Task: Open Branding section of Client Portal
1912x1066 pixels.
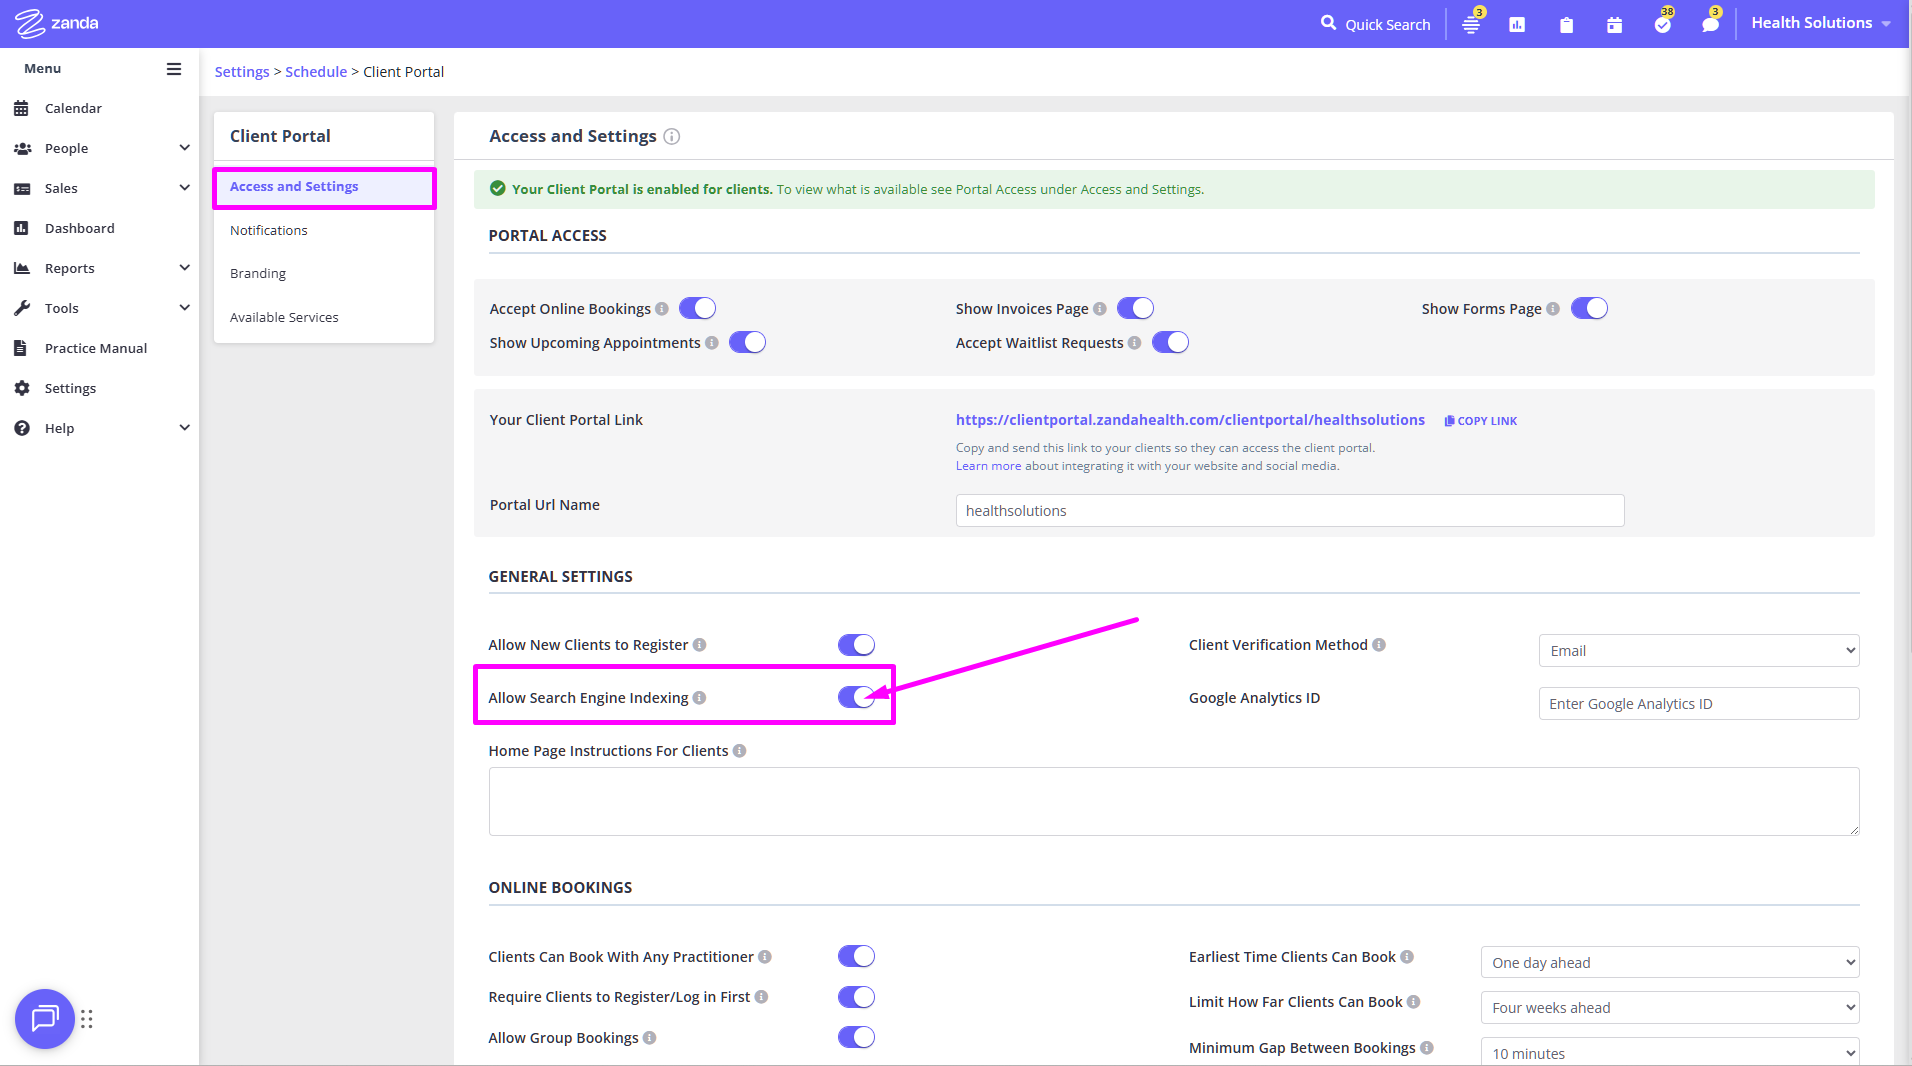Action: (258, 274)
